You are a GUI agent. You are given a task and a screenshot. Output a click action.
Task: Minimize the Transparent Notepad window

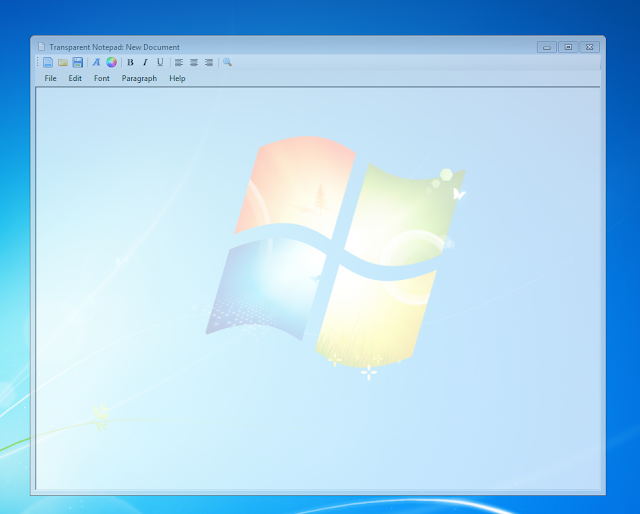point(547,47)
